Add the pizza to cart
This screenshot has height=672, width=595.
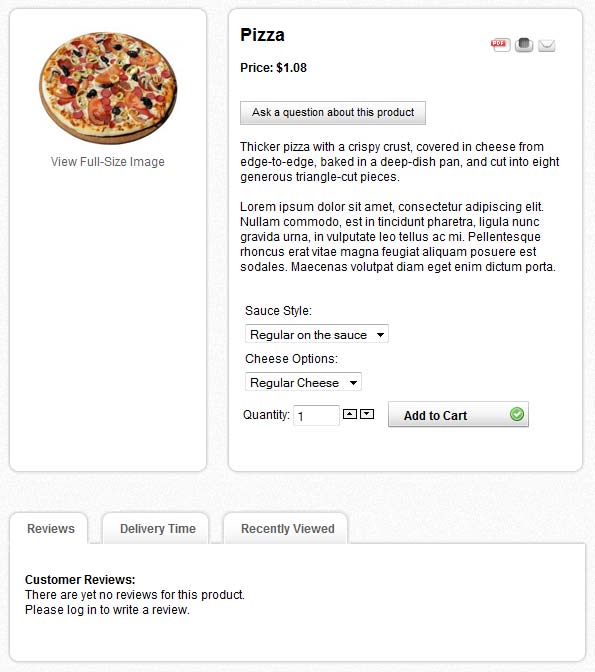(458, 414)
